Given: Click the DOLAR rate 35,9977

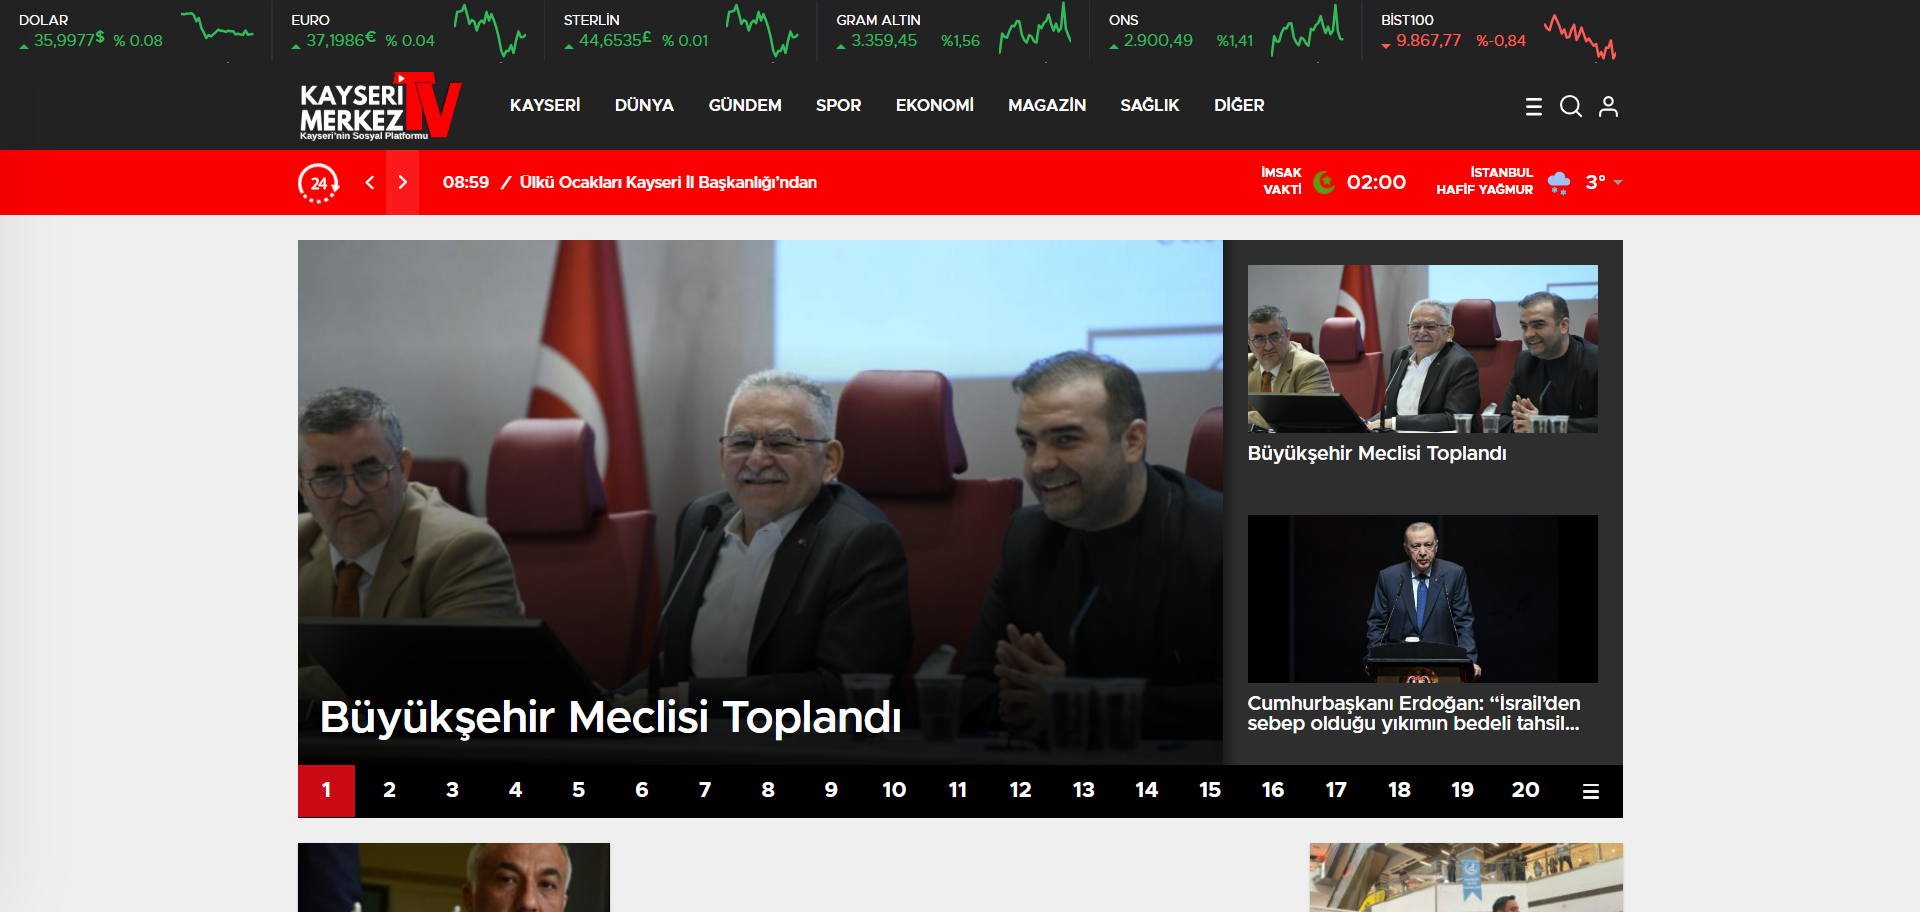Looking at the screenshot, I should 69,40.
